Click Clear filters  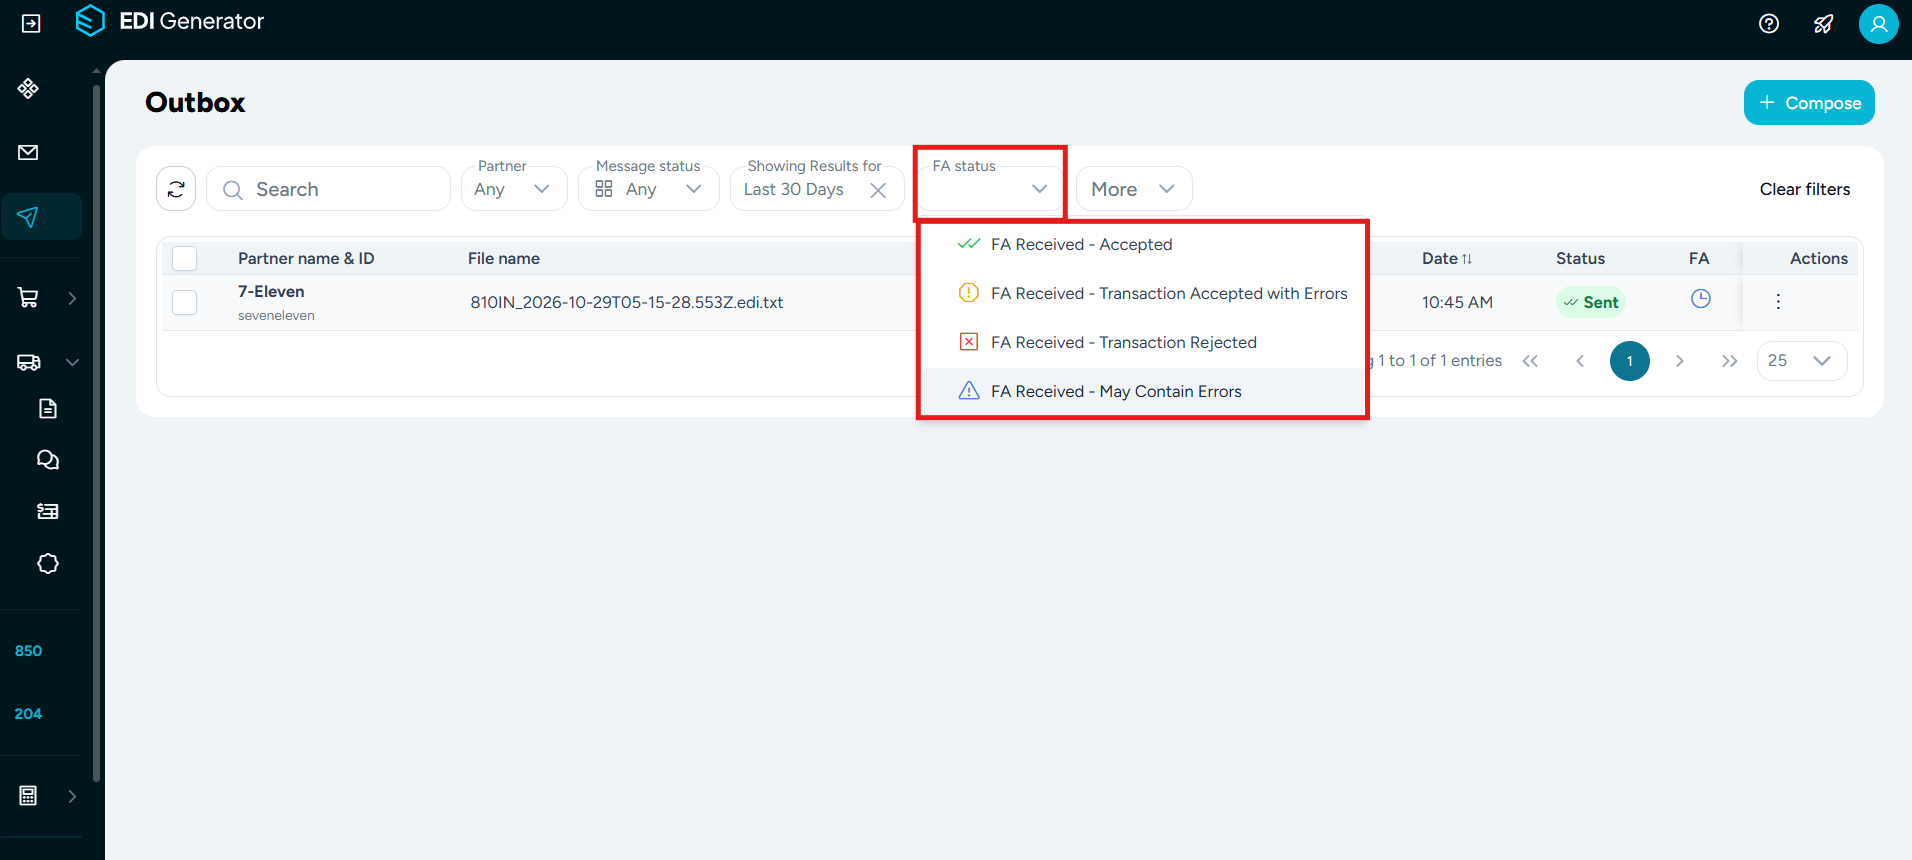(x=1805, y=189)
